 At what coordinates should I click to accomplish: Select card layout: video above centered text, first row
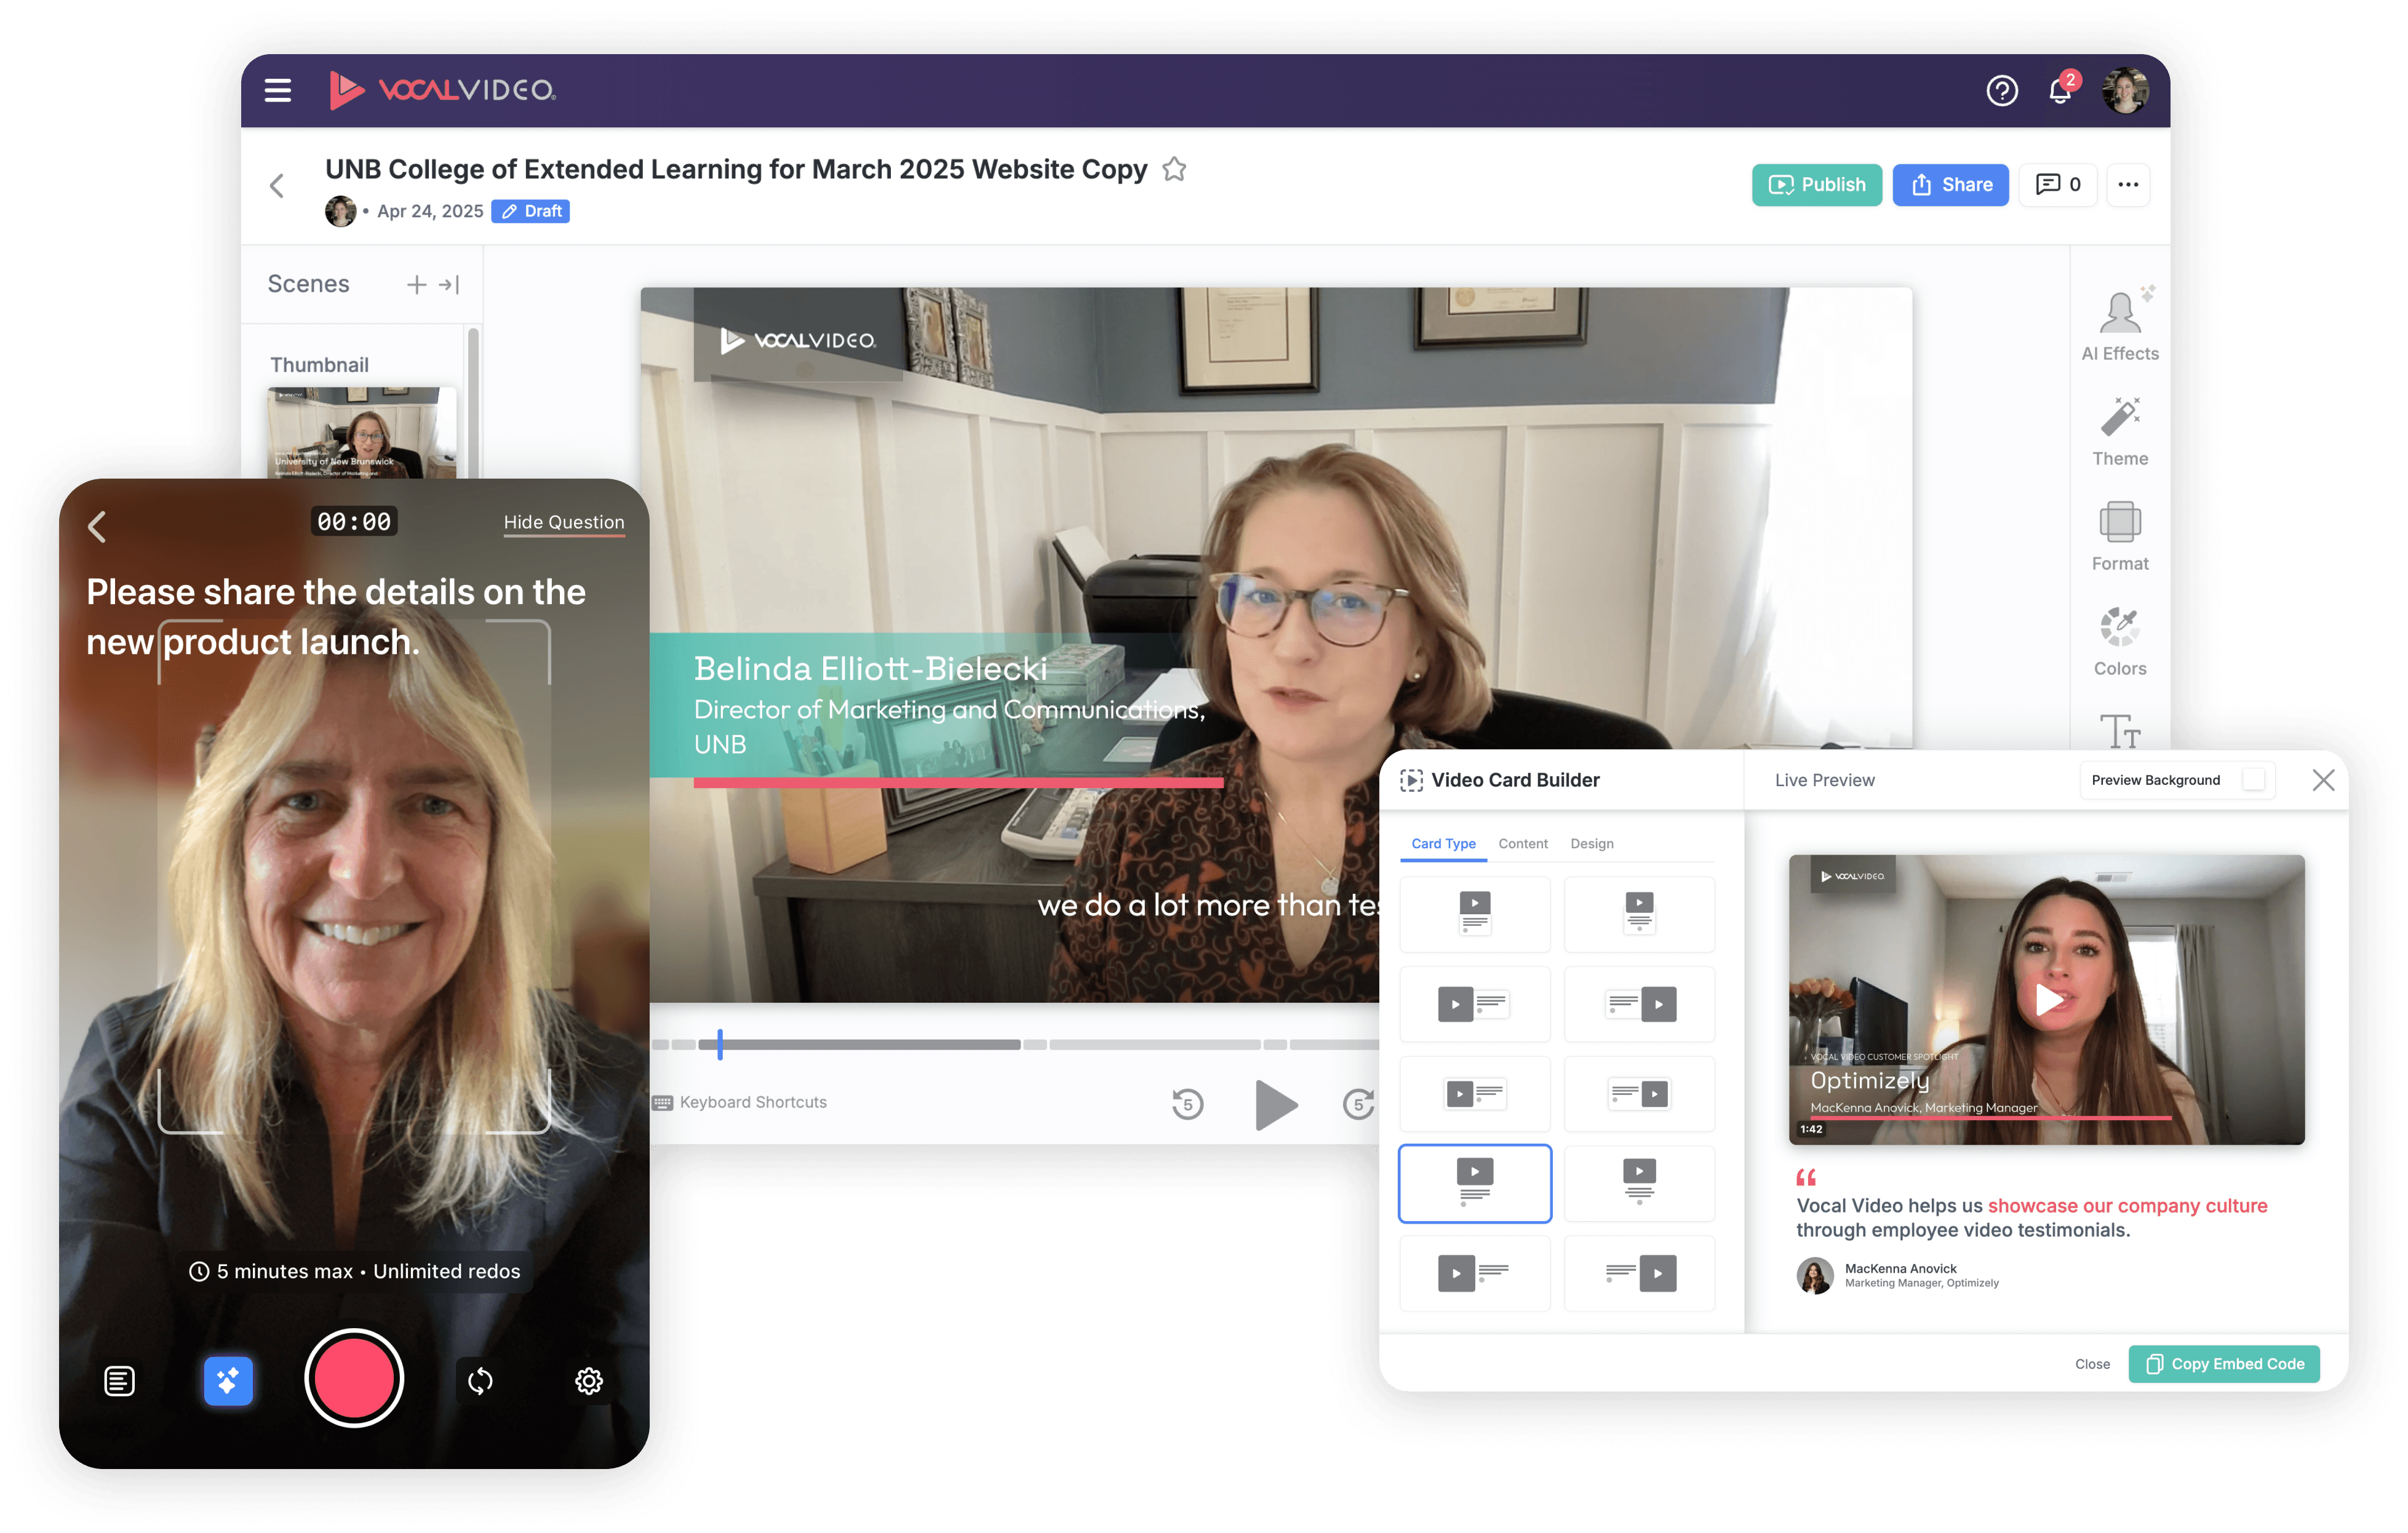click(1639, 914)
